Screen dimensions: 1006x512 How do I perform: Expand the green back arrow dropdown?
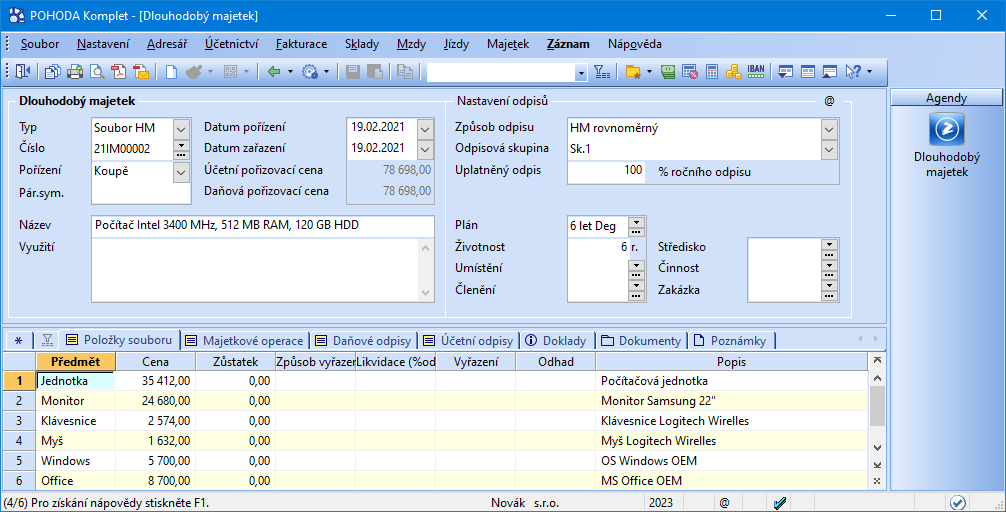click(290, 72)
